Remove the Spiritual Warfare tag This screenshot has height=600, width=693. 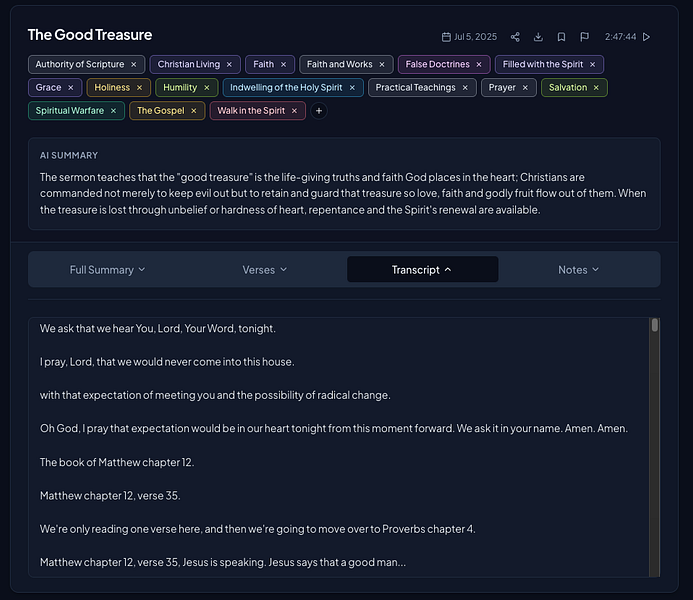(x=113, y=111)
